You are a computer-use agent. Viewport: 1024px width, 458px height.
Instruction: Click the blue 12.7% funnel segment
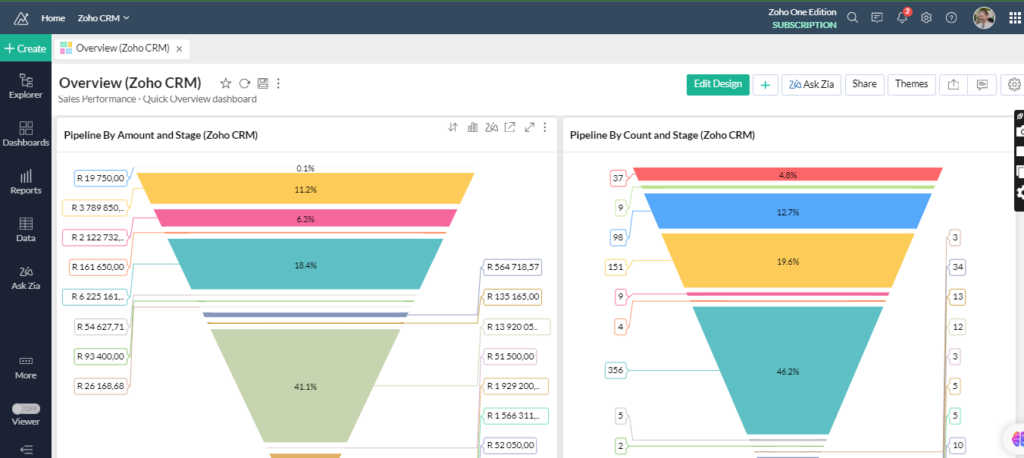pos(788,211)
